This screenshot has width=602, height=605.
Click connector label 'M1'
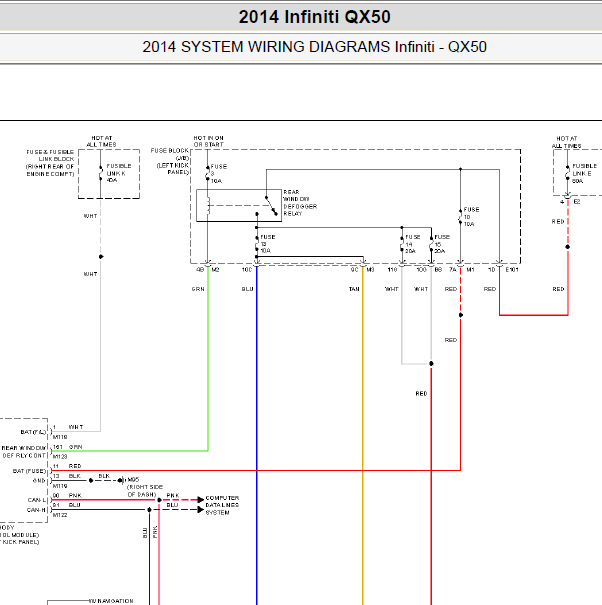(470, 270)
